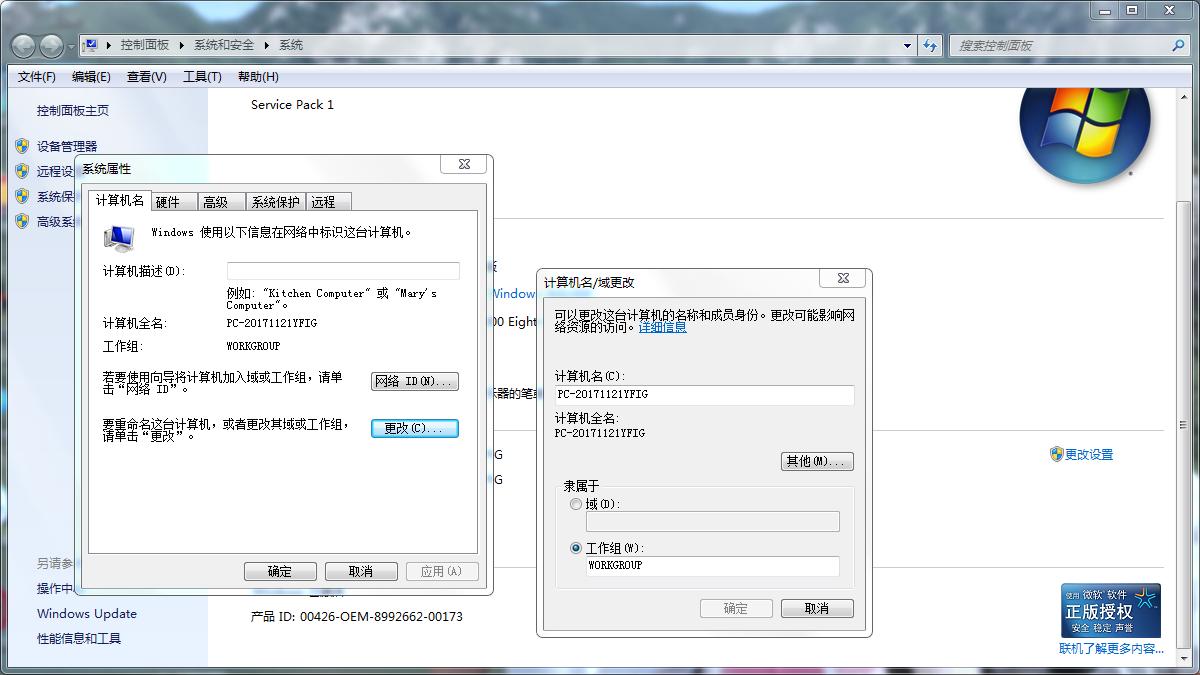The height and width of the screenshot is (675, 1200).
Task: Click the 网络ID(N) button
Action: (414, 381)
